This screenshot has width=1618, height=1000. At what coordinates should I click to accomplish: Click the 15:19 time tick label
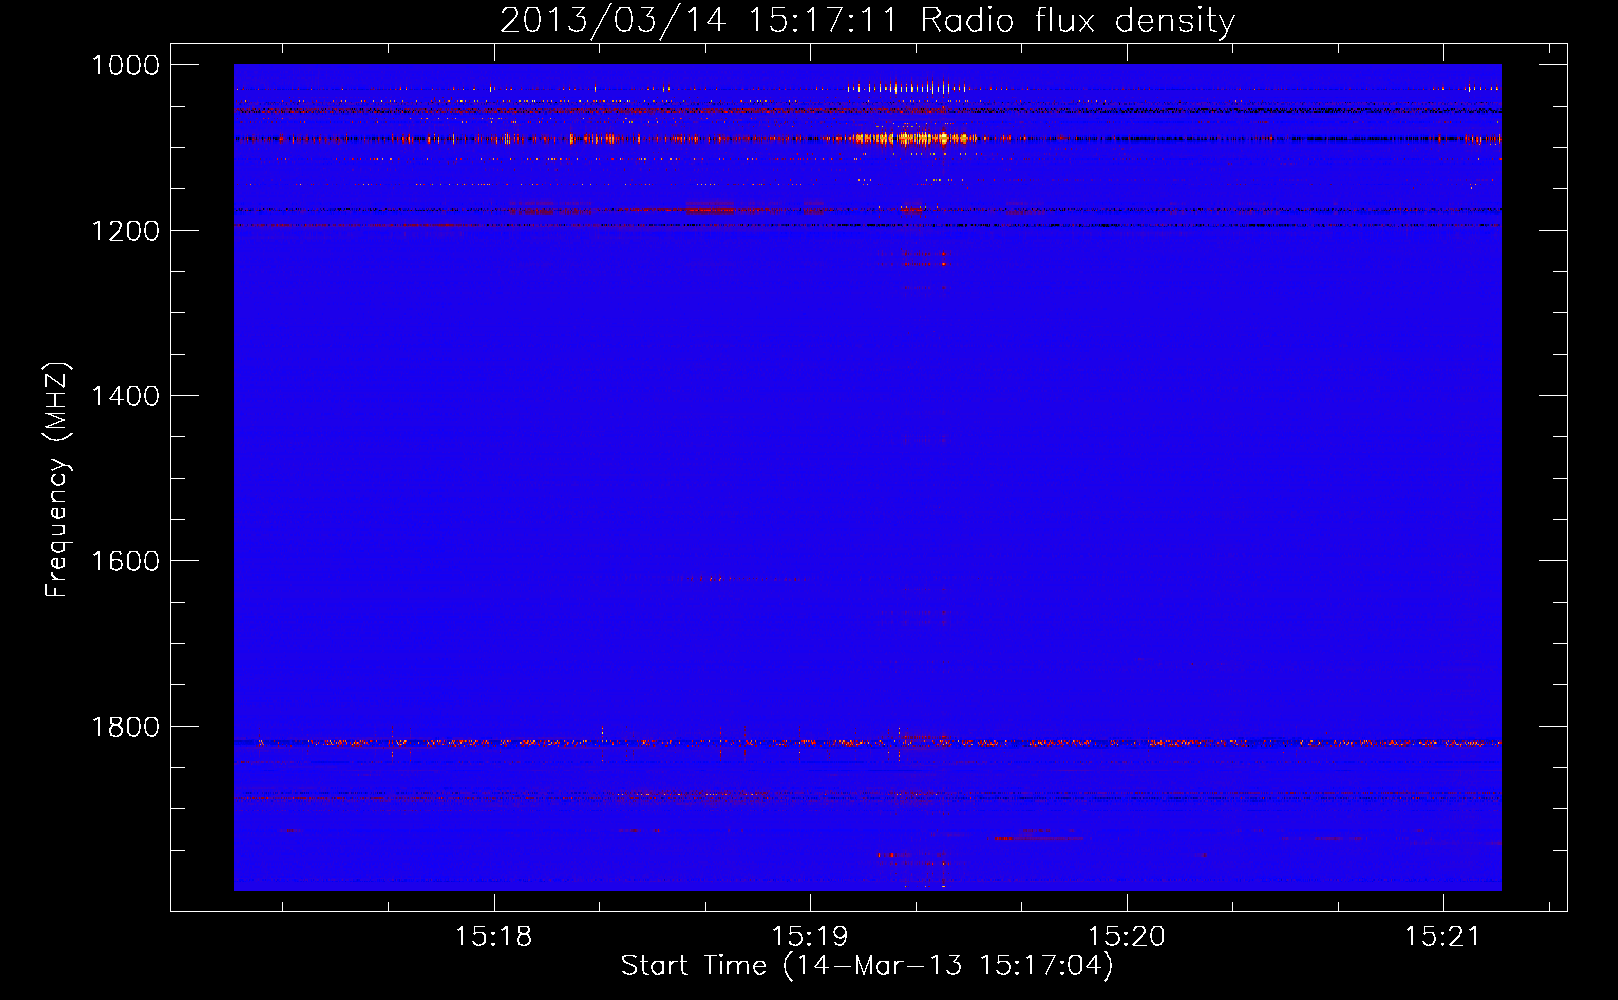click(809, 936)
